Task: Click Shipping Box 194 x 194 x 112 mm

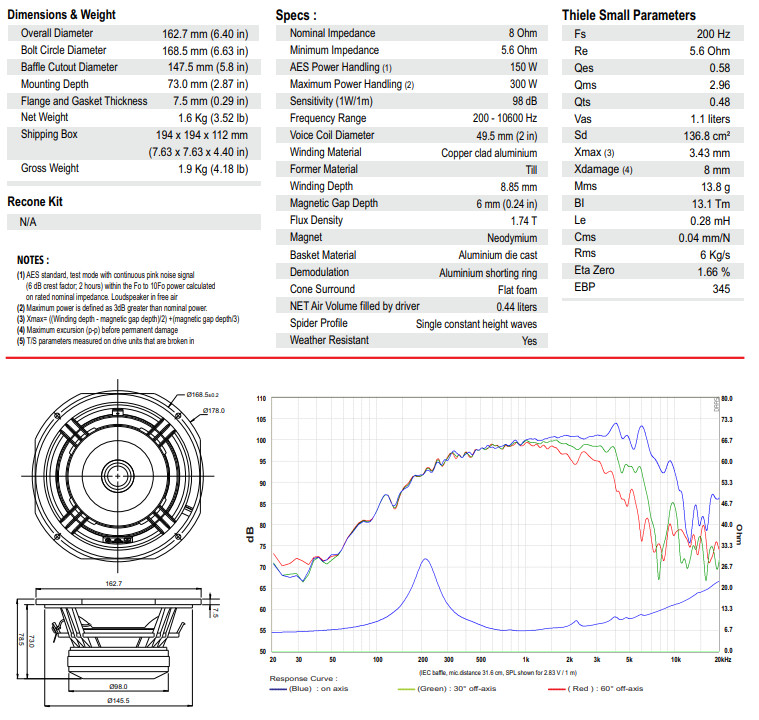Action: (x=201, y=135)
